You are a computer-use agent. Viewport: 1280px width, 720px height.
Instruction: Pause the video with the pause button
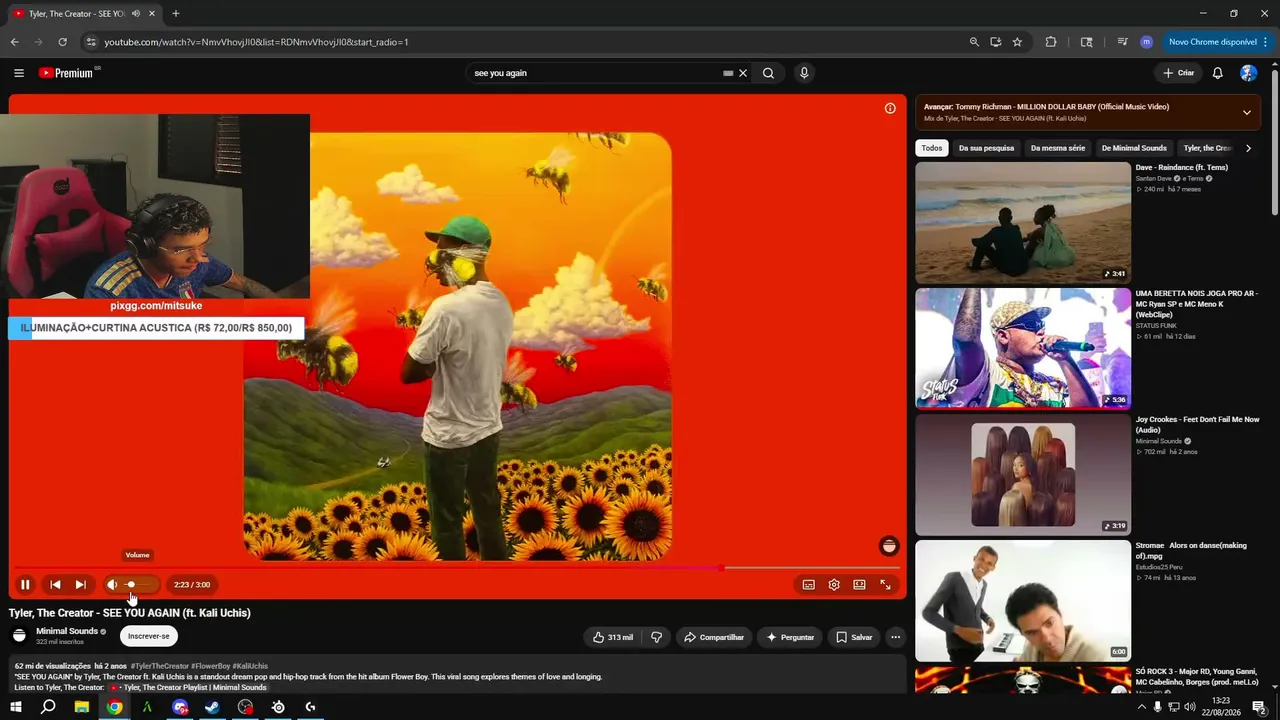point(25,585)
